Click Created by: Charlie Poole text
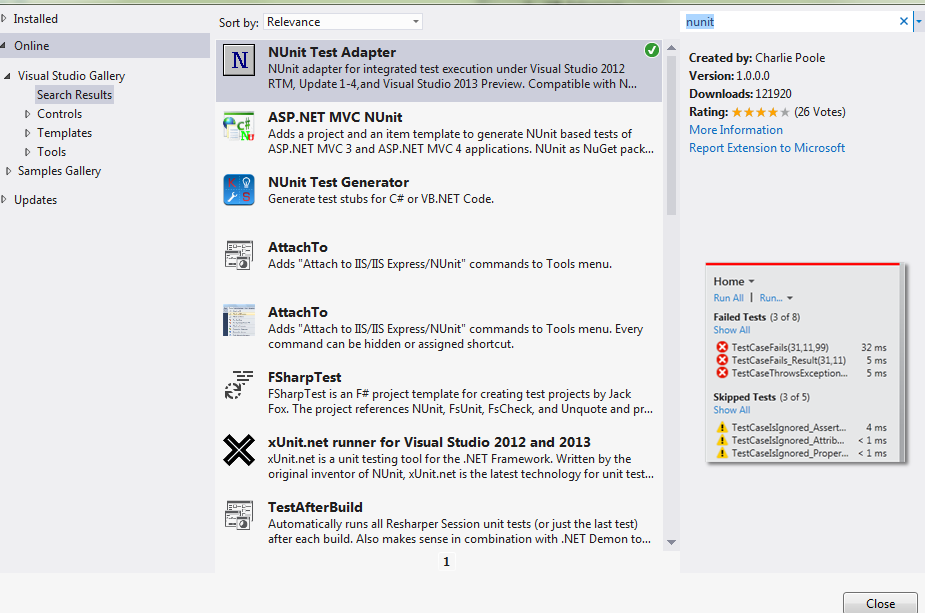Viewport: 925px width, 613px height. [x=757, y=58]
